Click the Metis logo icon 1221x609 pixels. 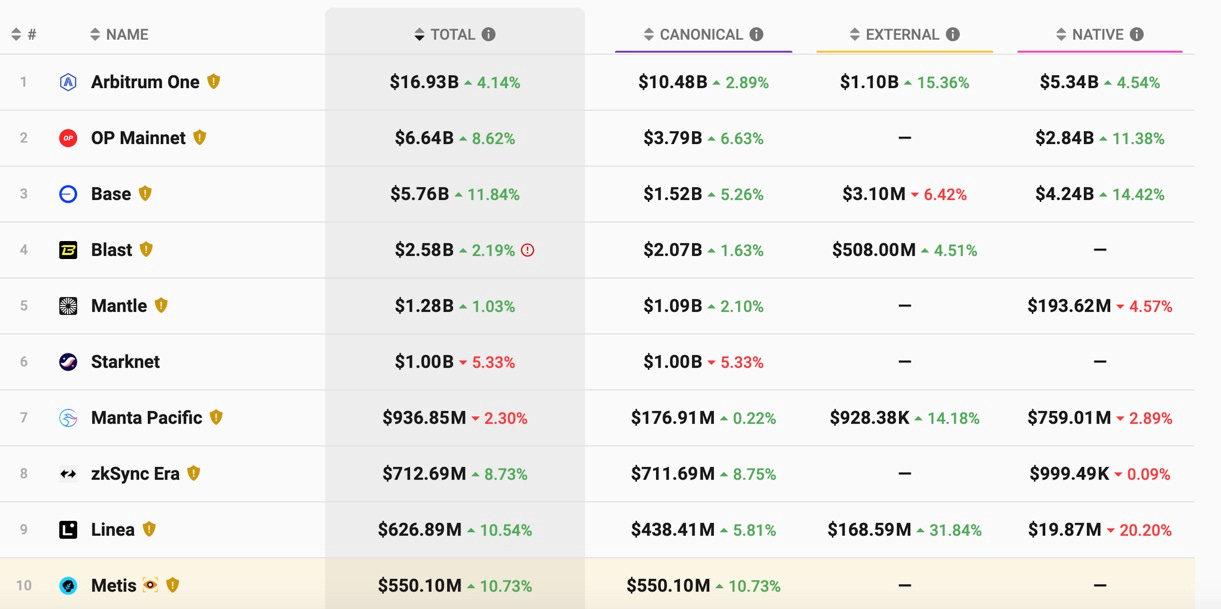(68, 586)
